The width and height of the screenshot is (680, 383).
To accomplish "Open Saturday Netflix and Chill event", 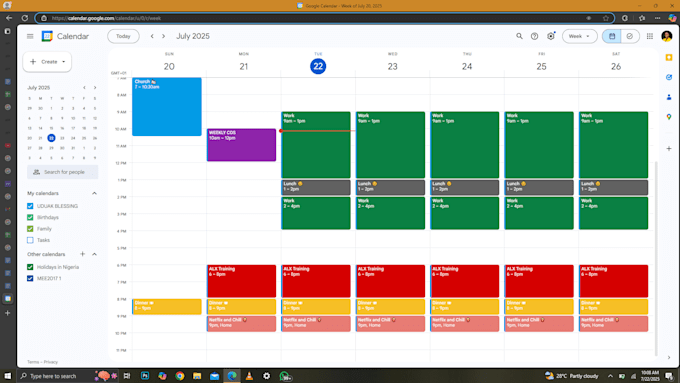I will [614, 324].
